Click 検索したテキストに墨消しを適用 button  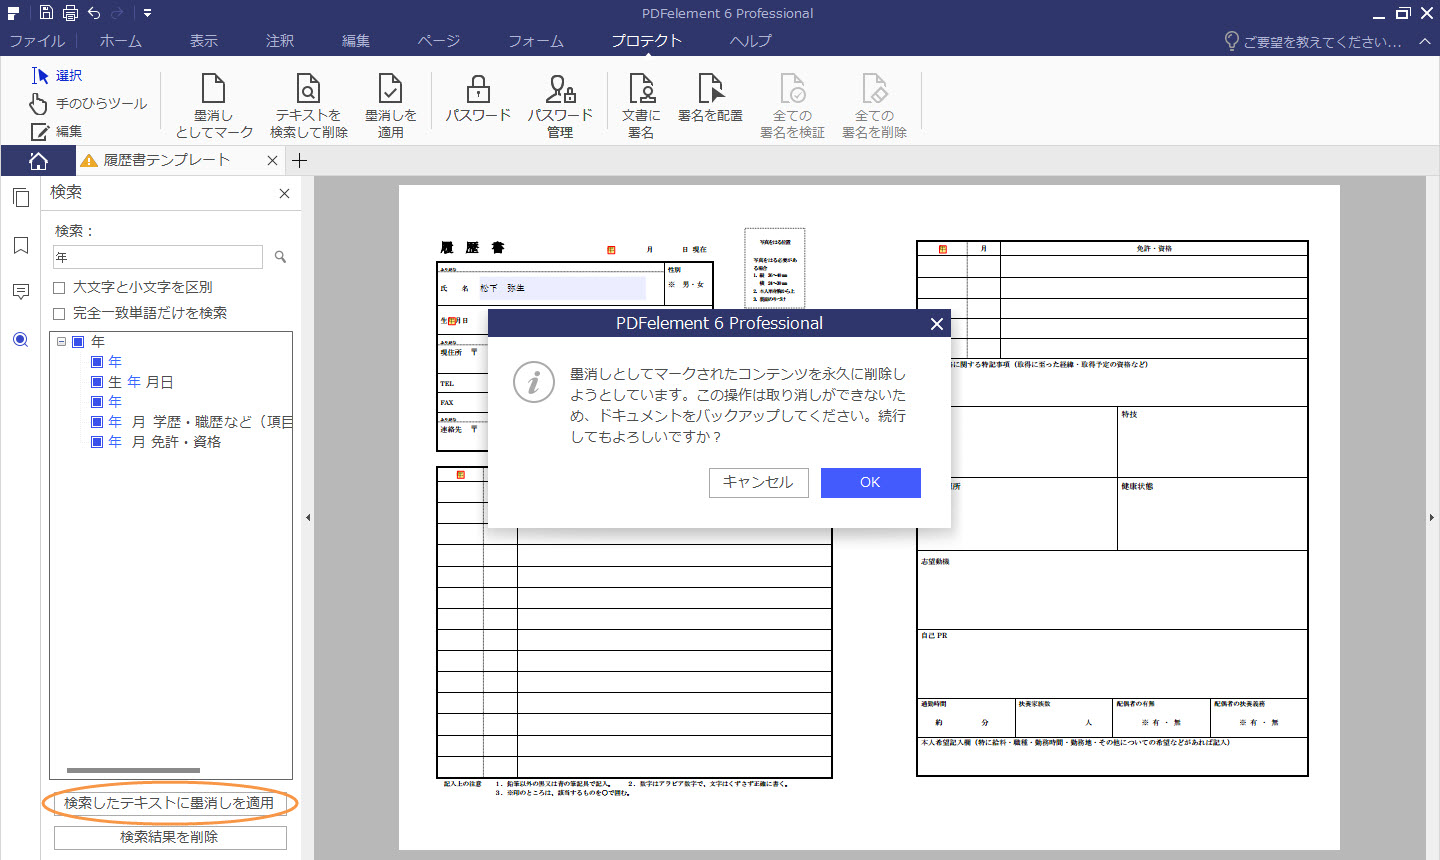170,803
